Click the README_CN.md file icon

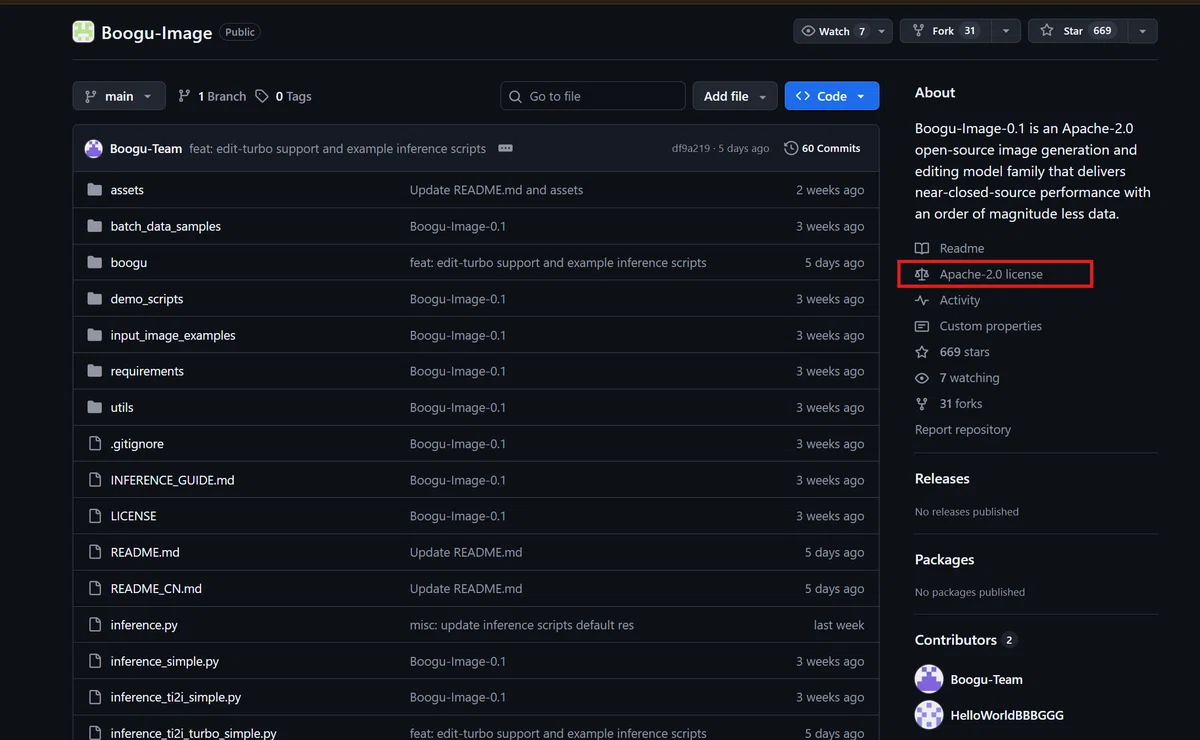(x=95, y=589)
